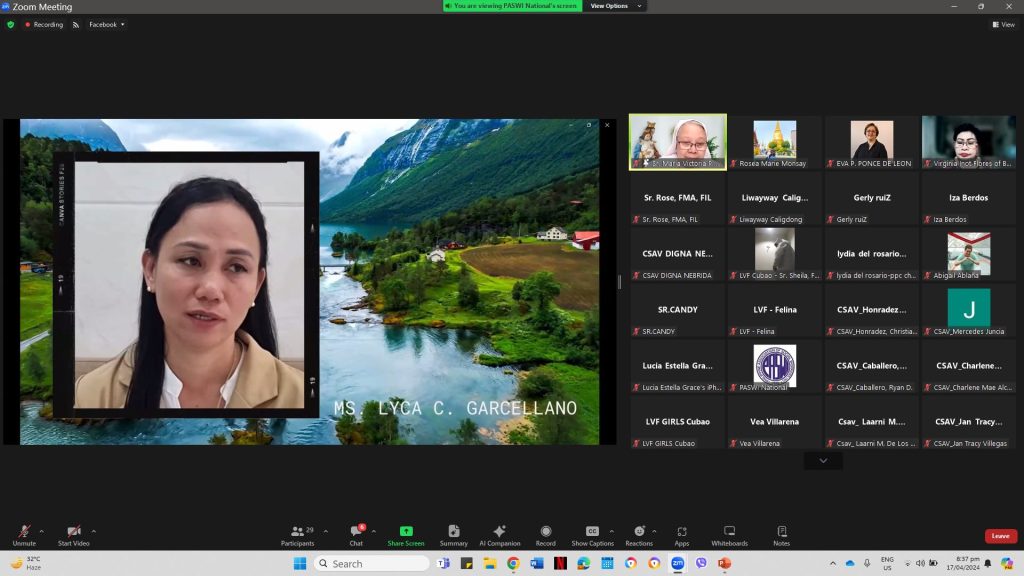Launch the AI Companion
The image size is (1024, 576).
point(499,534)
